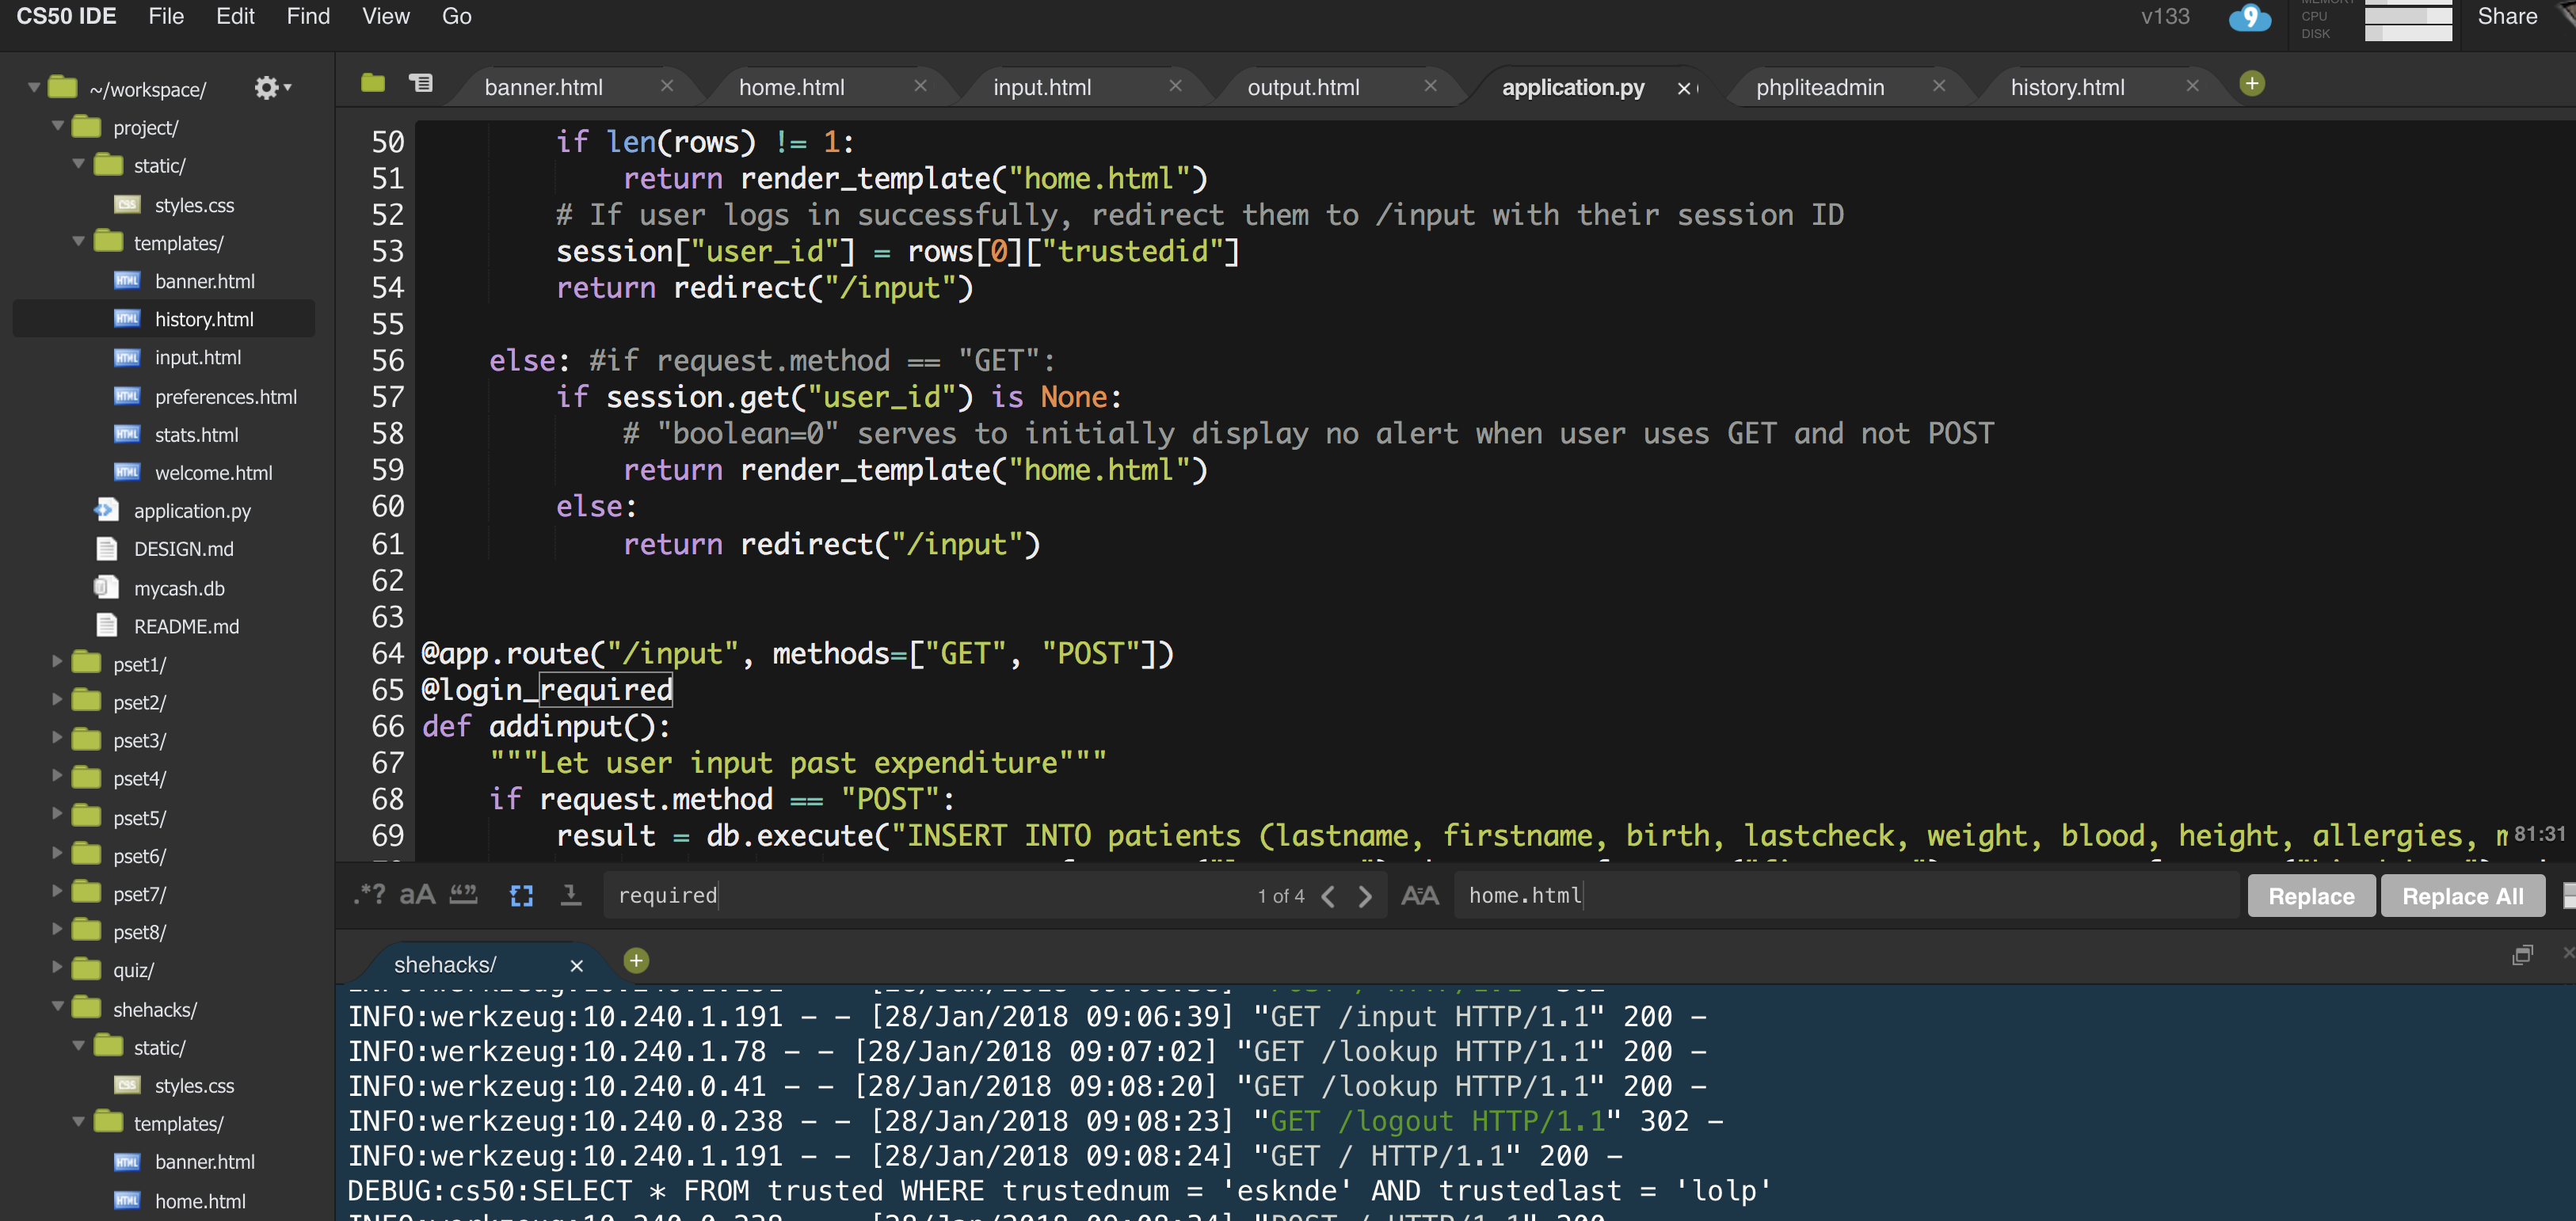Click cloud notification icon with 9
2576x1221 pixels.
(x=2249, y=17)
